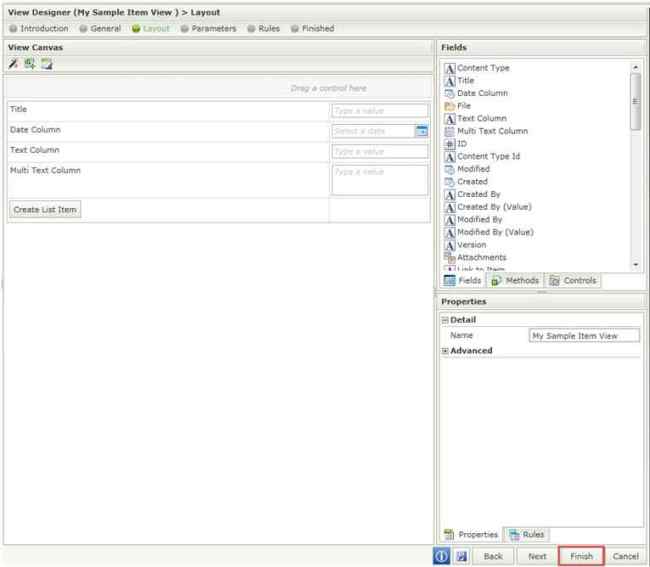Go to the Finished wizard step

click(313, 29)
